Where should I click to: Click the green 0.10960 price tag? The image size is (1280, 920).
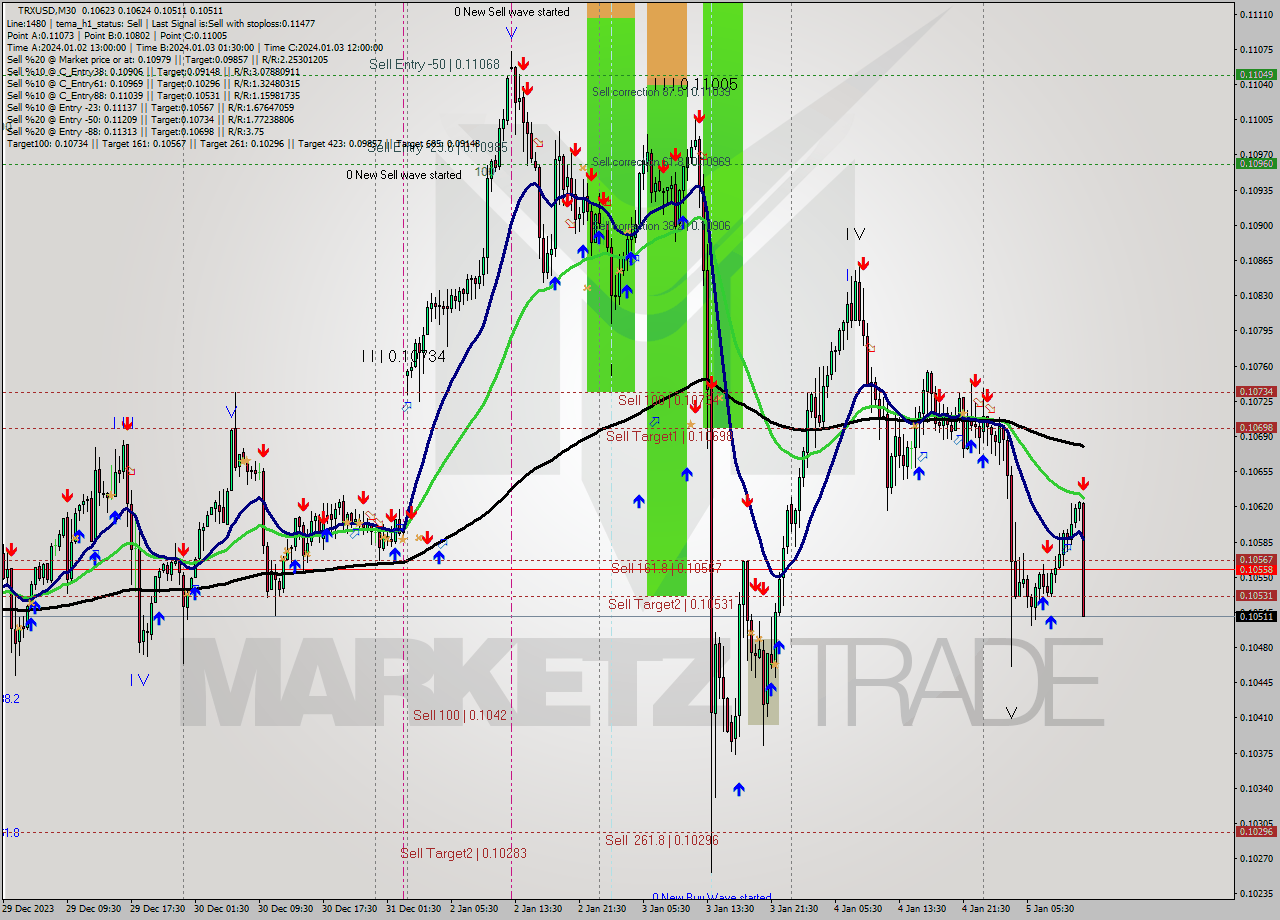[1256, 163]
